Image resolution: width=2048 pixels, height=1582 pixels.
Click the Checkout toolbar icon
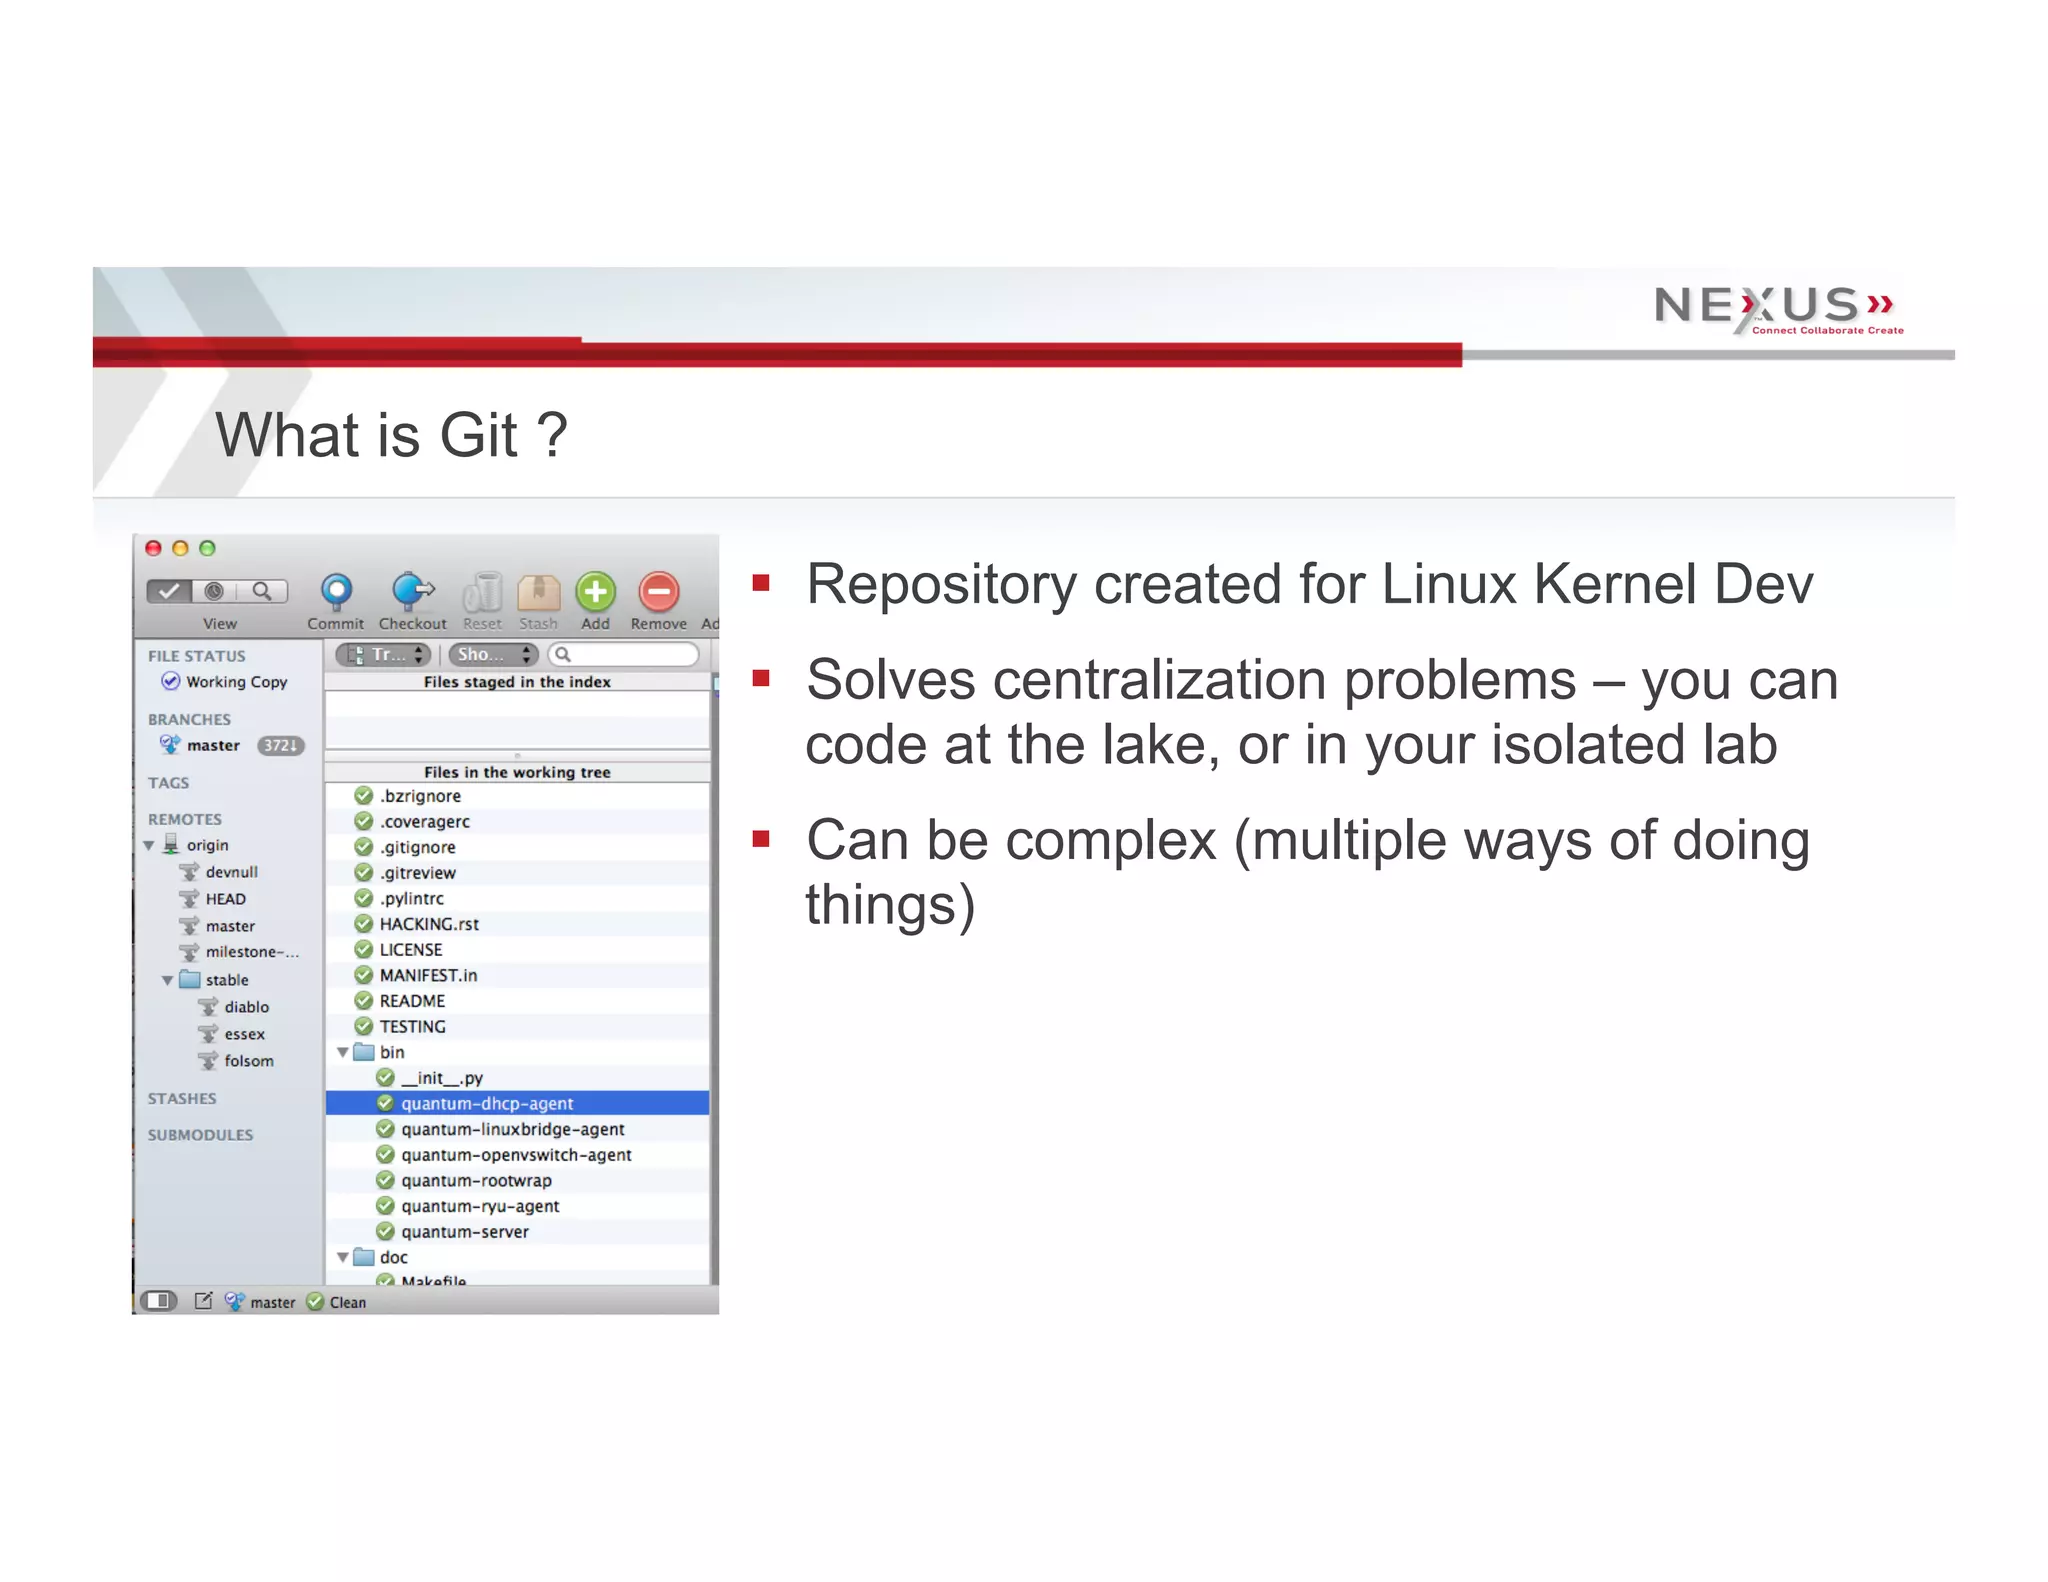(412, 592)
